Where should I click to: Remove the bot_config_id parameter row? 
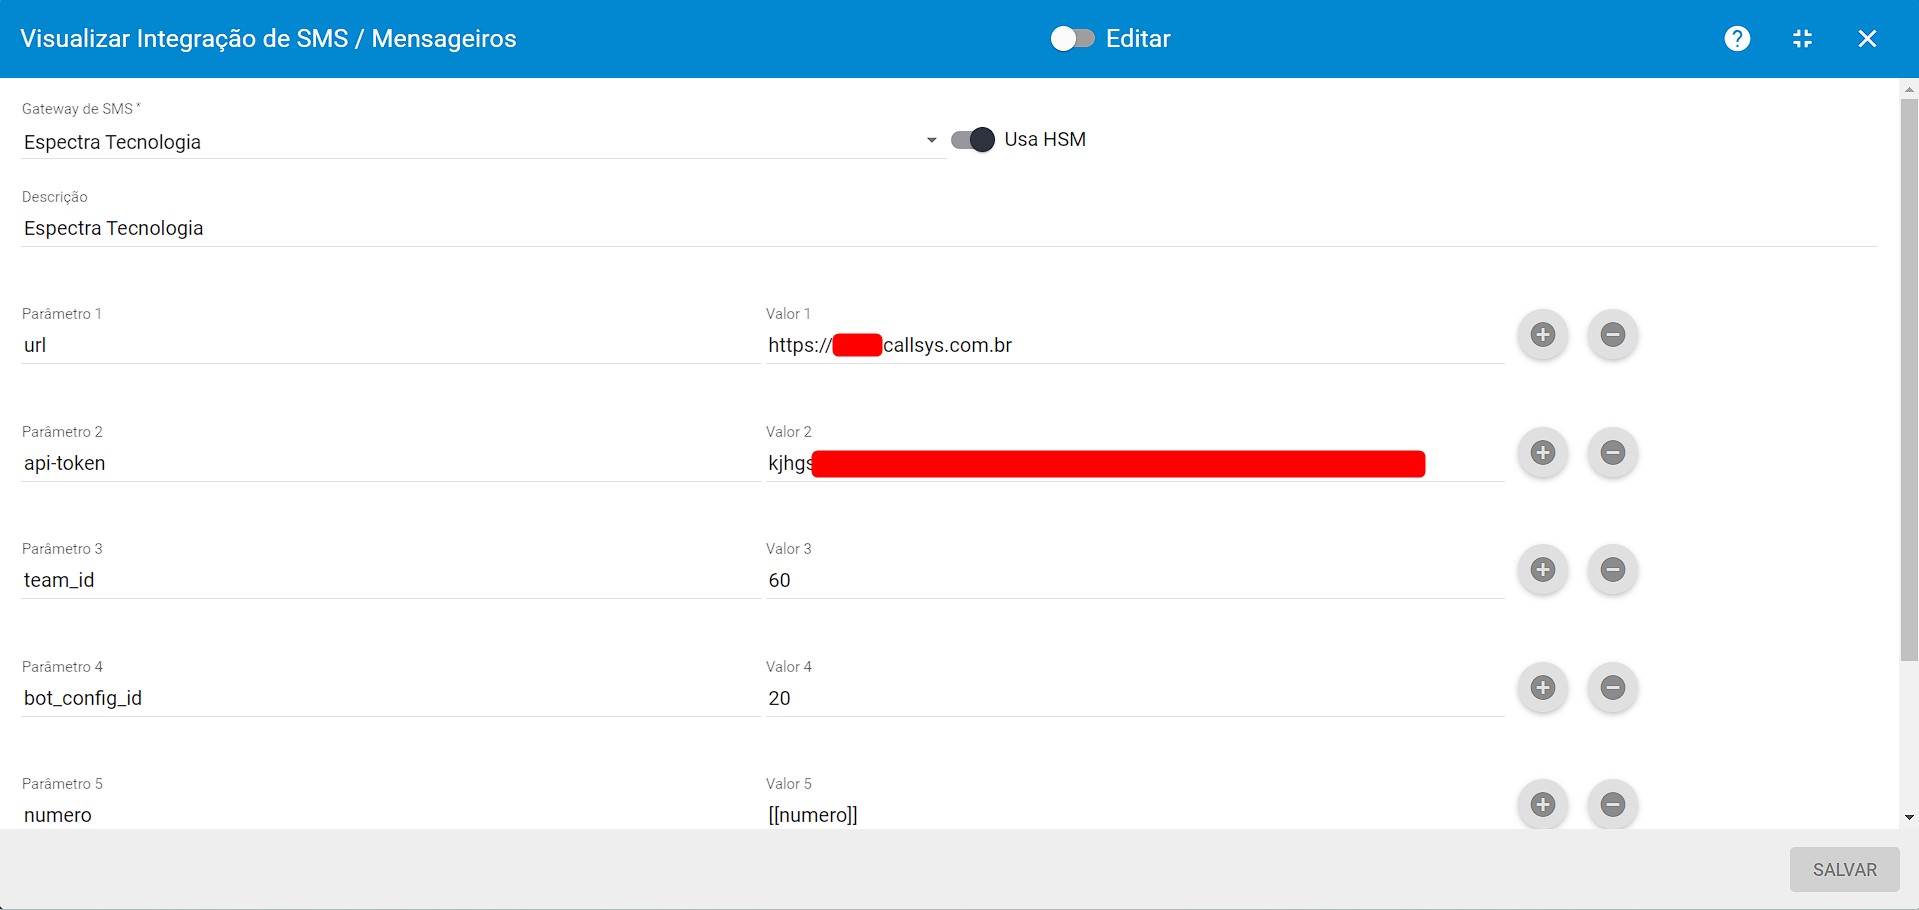(1613, 688)
